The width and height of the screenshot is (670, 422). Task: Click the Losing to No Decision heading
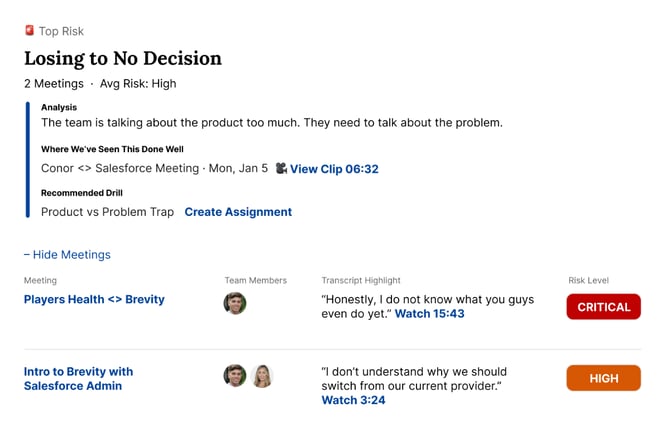point(123,59)
